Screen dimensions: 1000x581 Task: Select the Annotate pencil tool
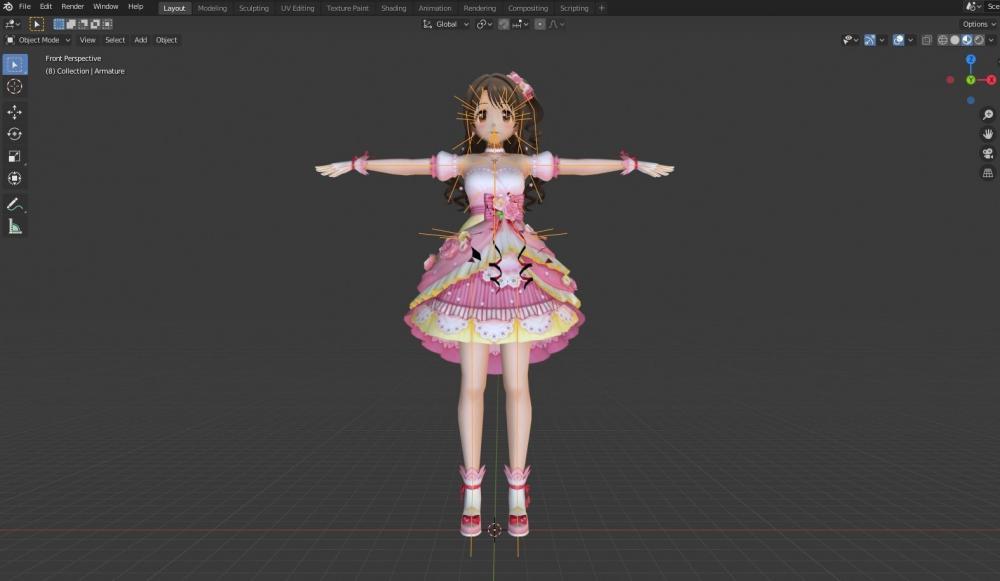pyautogui.click(x=15, y=204)
